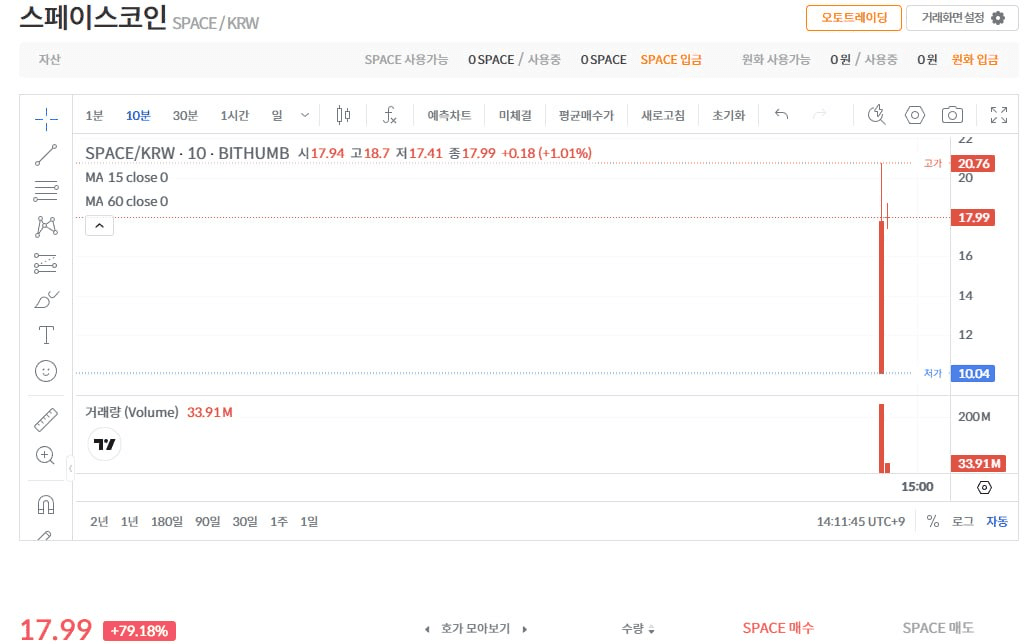Image resolution: width=1029 pixels, height=644 pixels.
Task: Select the 30분 interval
Action: tap(185, 116)
